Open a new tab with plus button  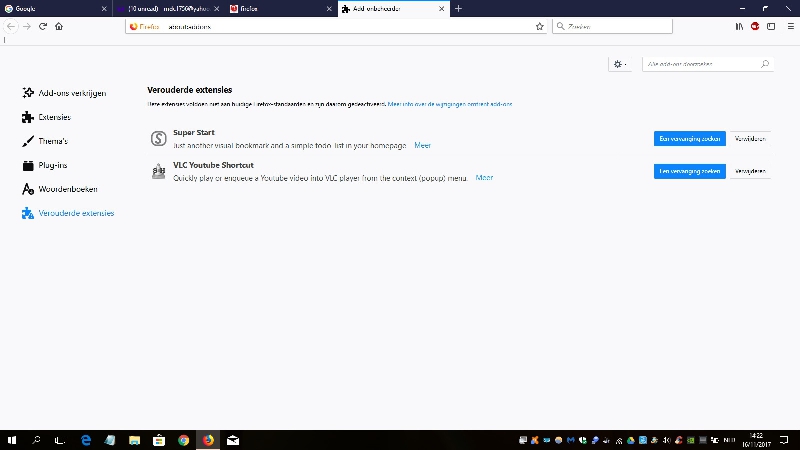coord(458,8)
